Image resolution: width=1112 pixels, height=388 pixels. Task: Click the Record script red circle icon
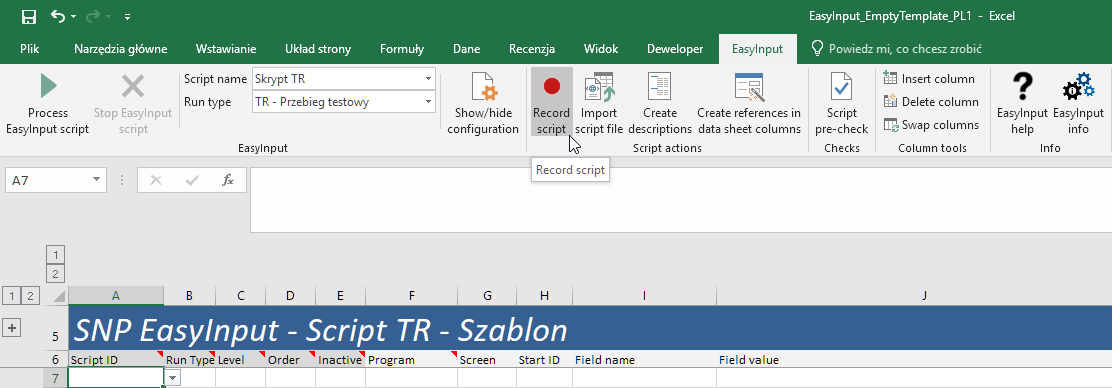552,86
